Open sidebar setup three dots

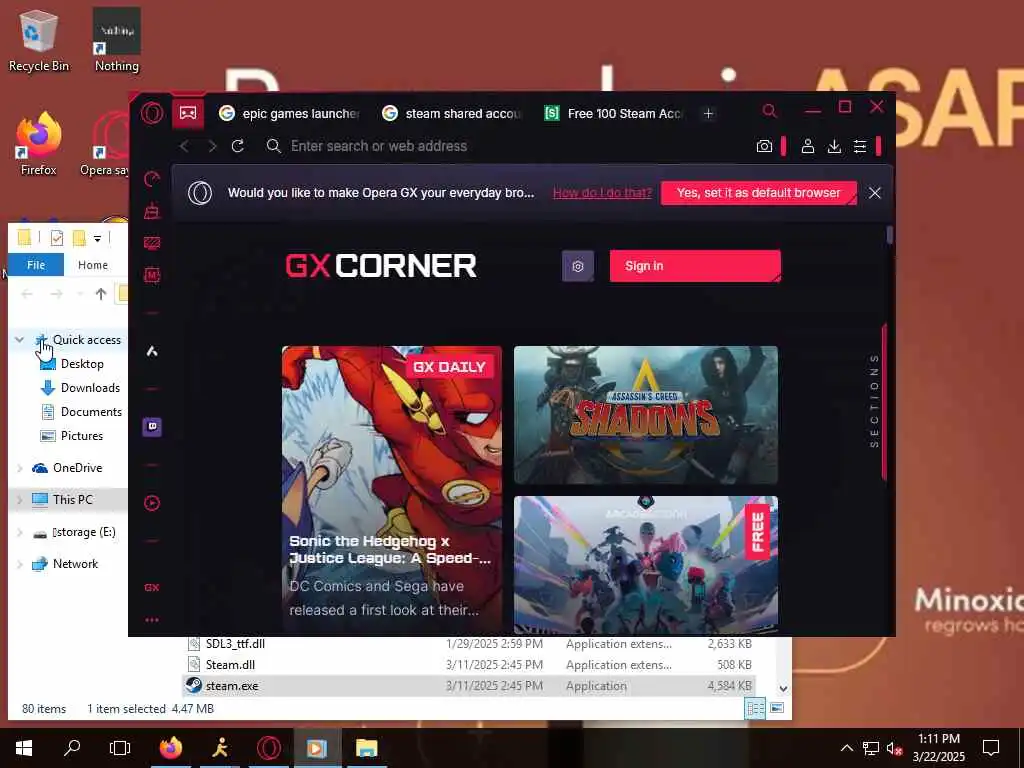[152, 620]
